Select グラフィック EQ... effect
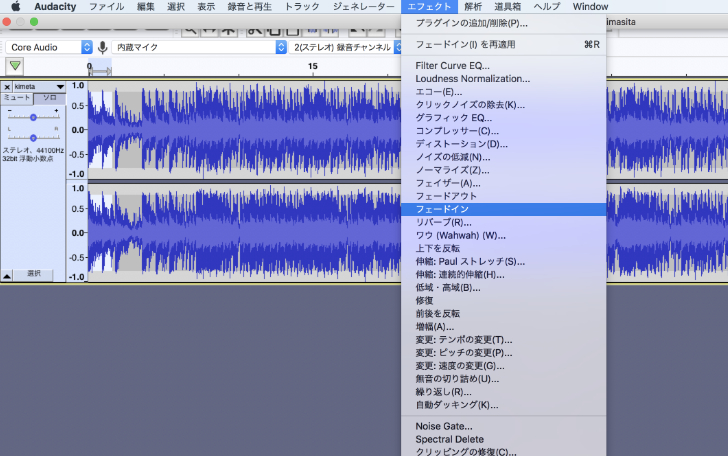The image size is (728, 456). (x=504, y=118)
